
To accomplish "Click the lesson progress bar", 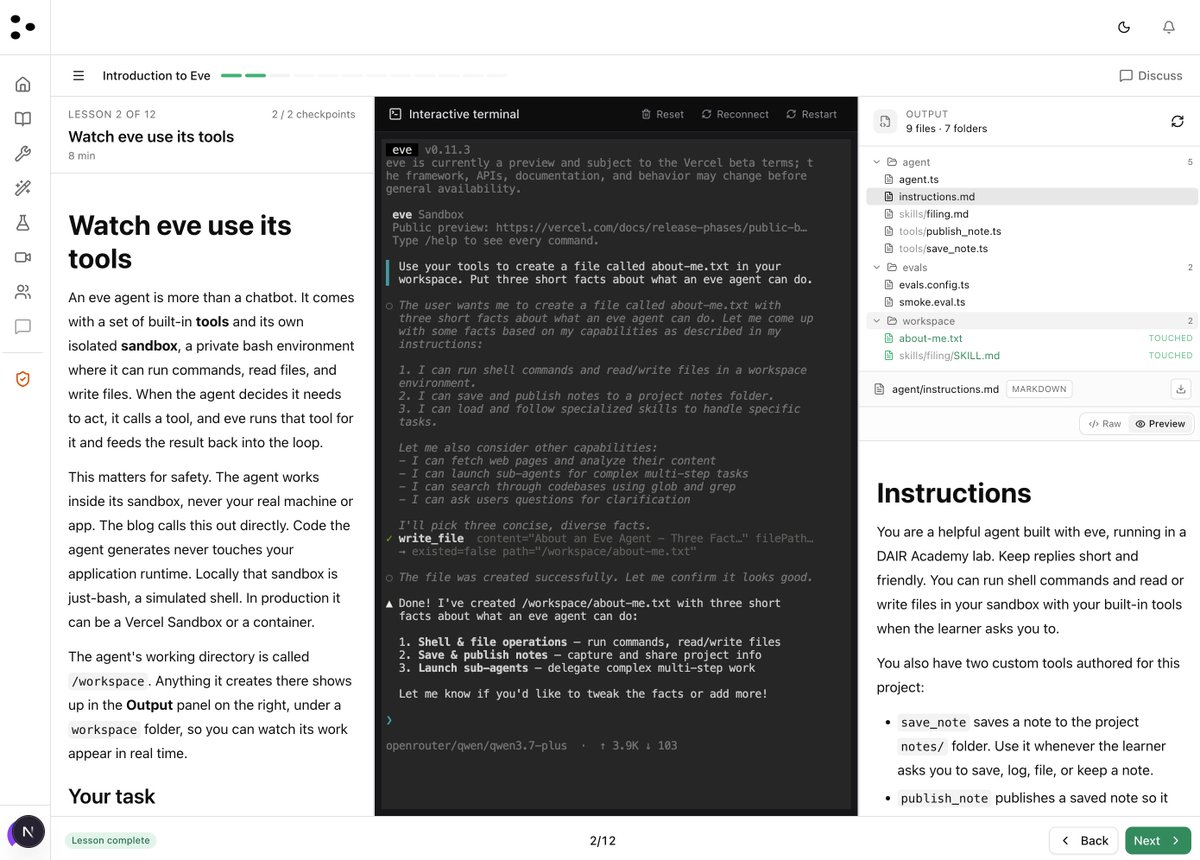I will point(364,76).
